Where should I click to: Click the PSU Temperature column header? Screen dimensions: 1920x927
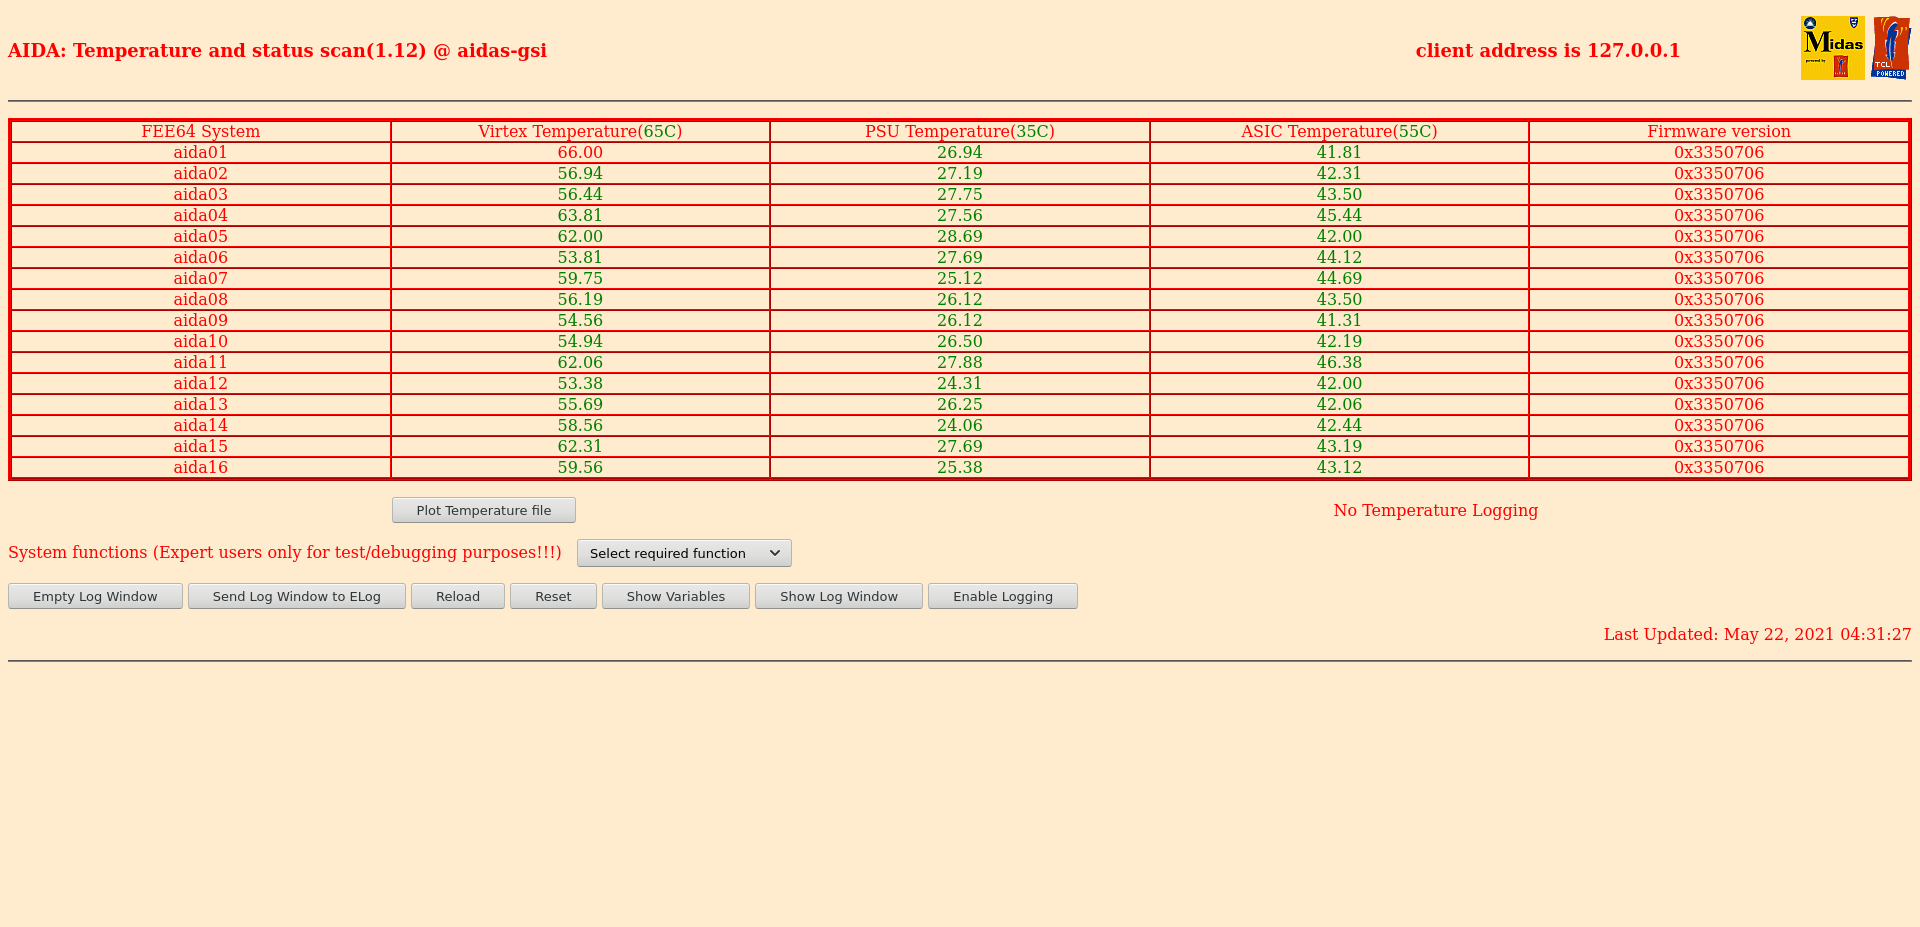960,132
